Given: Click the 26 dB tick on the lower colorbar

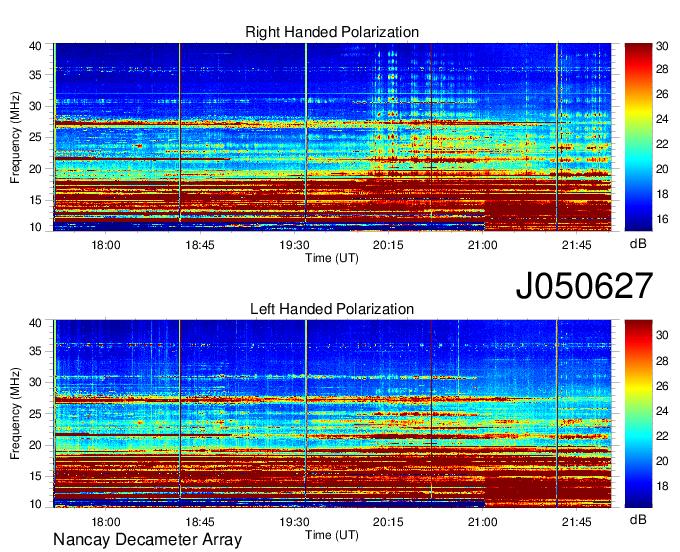Looking at the screenshot, I should (662, 386).
